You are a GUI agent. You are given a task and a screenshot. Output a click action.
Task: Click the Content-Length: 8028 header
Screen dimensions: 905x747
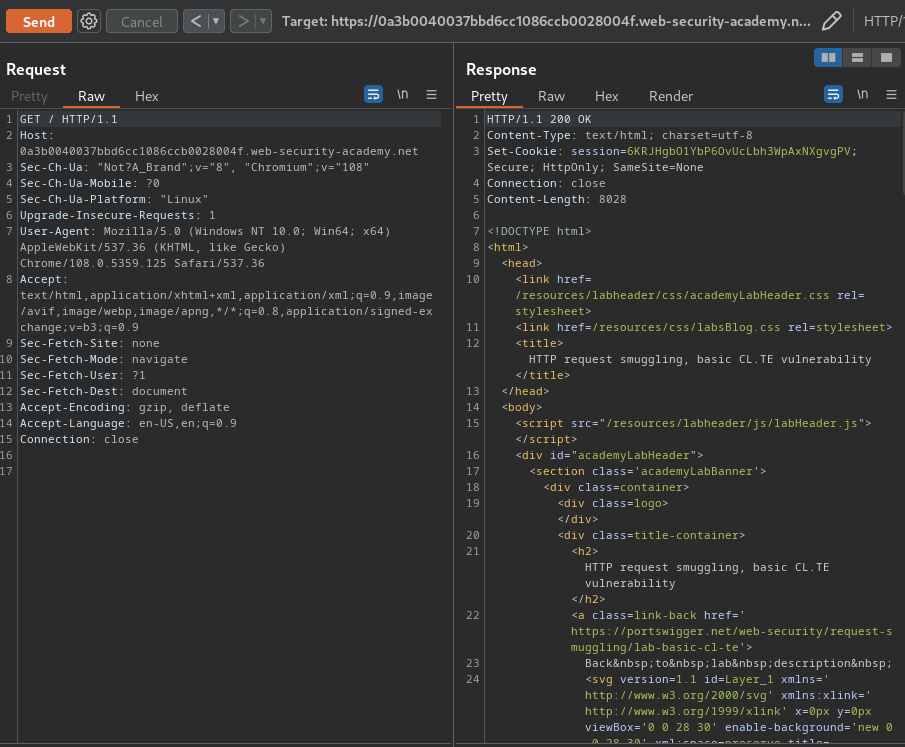[x=556, y=199]
